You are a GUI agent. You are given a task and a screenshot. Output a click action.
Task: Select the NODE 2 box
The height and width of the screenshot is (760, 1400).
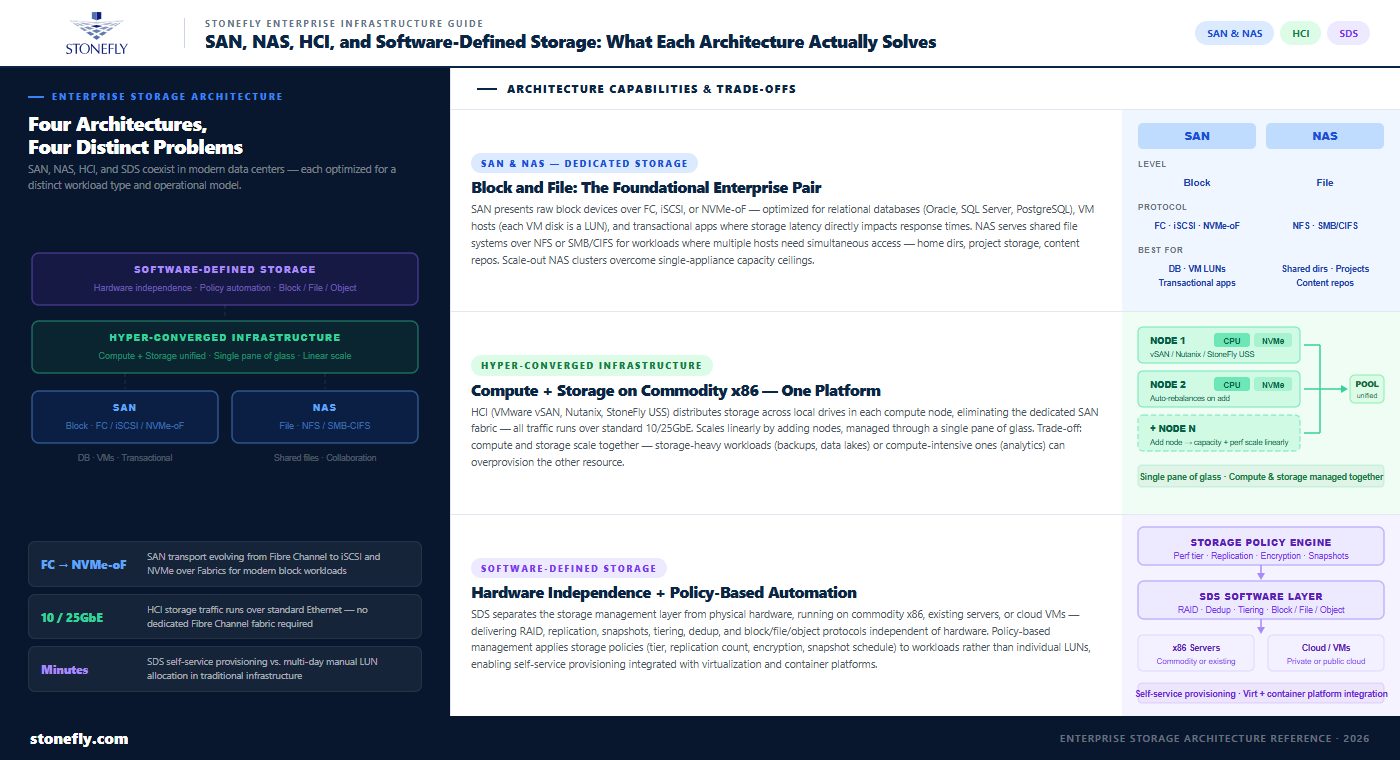point(1219,389)
